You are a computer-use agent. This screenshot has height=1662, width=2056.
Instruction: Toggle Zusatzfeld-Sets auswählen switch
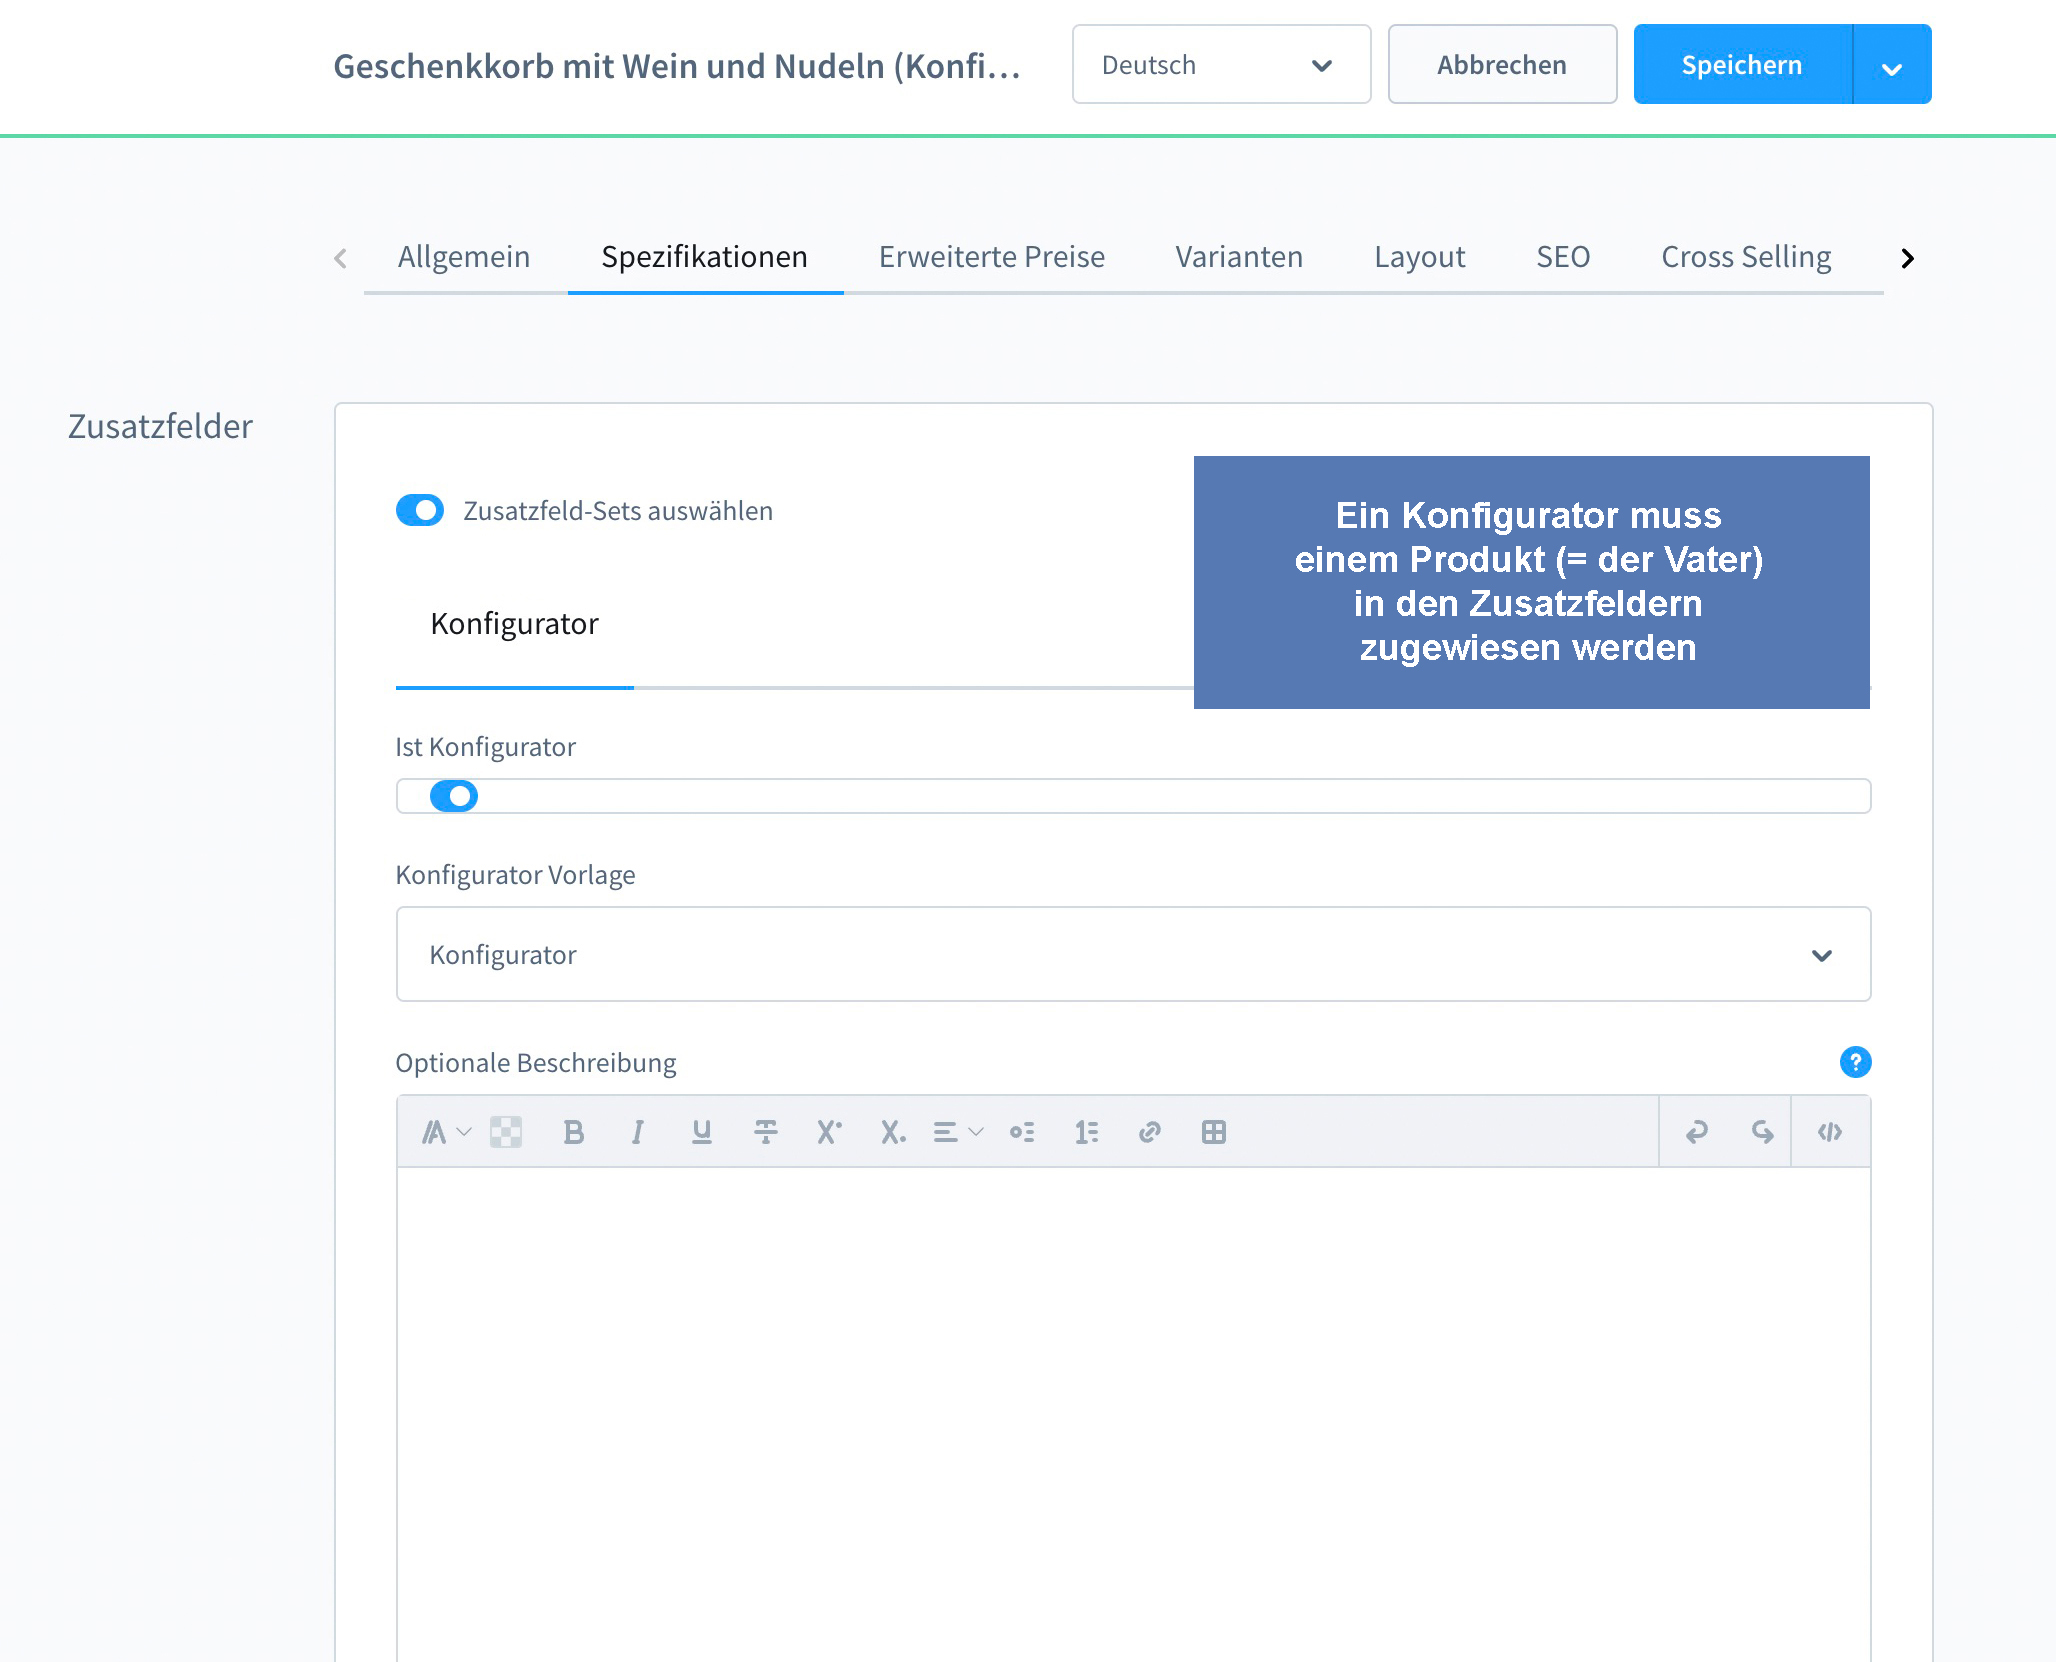point(420,510)
